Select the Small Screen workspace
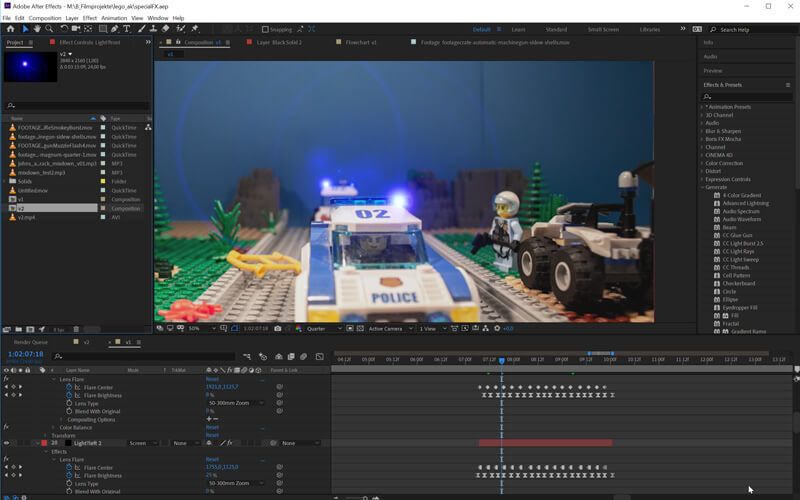The height and width of the screenshot is (500, 800). pos(603,30)
